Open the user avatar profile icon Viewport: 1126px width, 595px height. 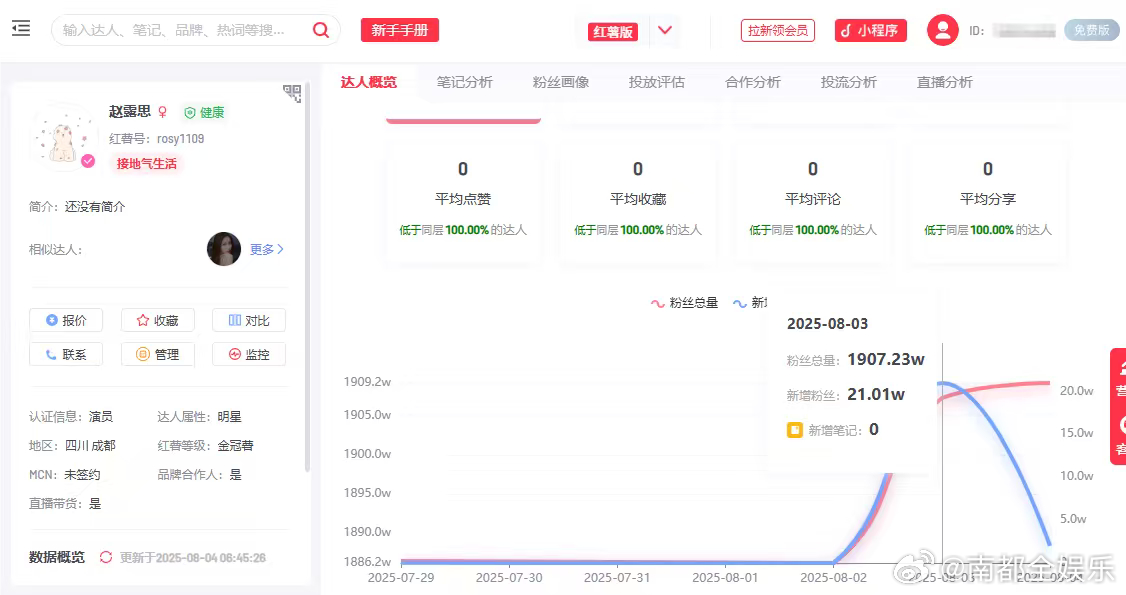(942, 30)
